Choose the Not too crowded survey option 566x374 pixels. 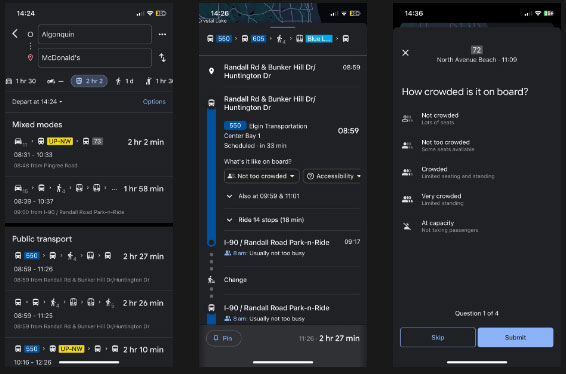tap(476, 145)
